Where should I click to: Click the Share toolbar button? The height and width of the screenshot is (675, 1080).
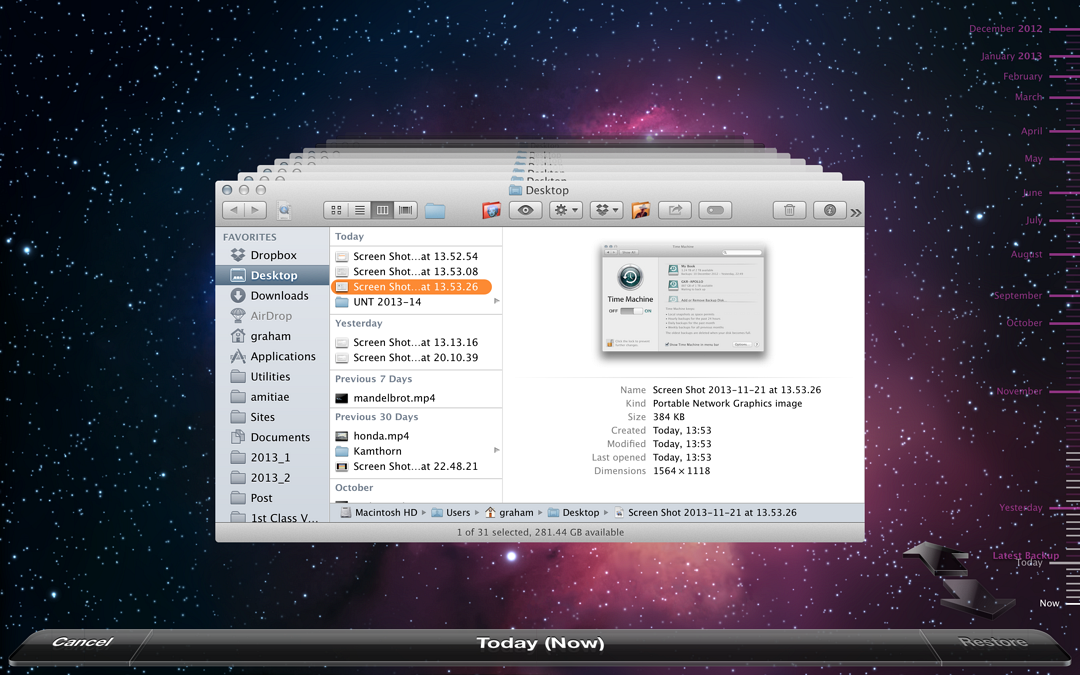coord(675,210)
